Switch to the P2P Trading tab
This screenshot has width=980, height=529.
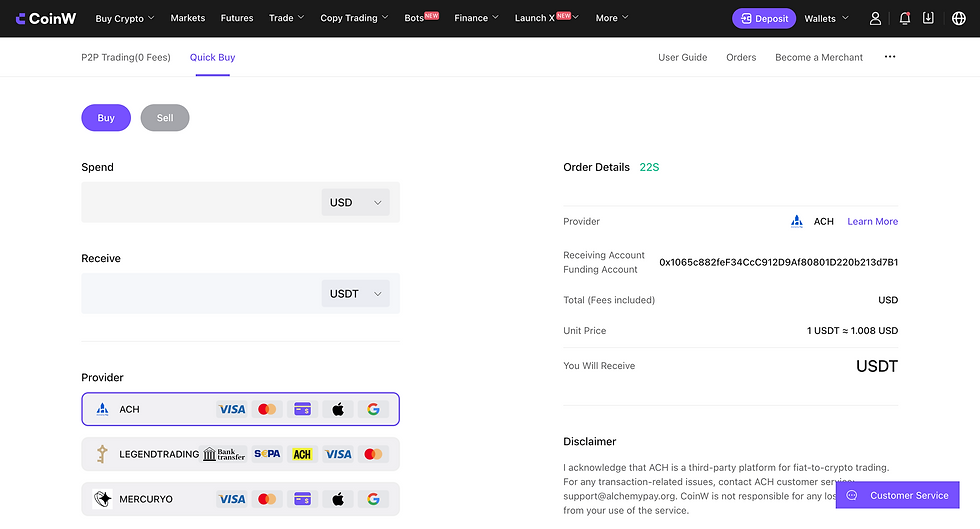pyautogui.click(x=126, y=57)
